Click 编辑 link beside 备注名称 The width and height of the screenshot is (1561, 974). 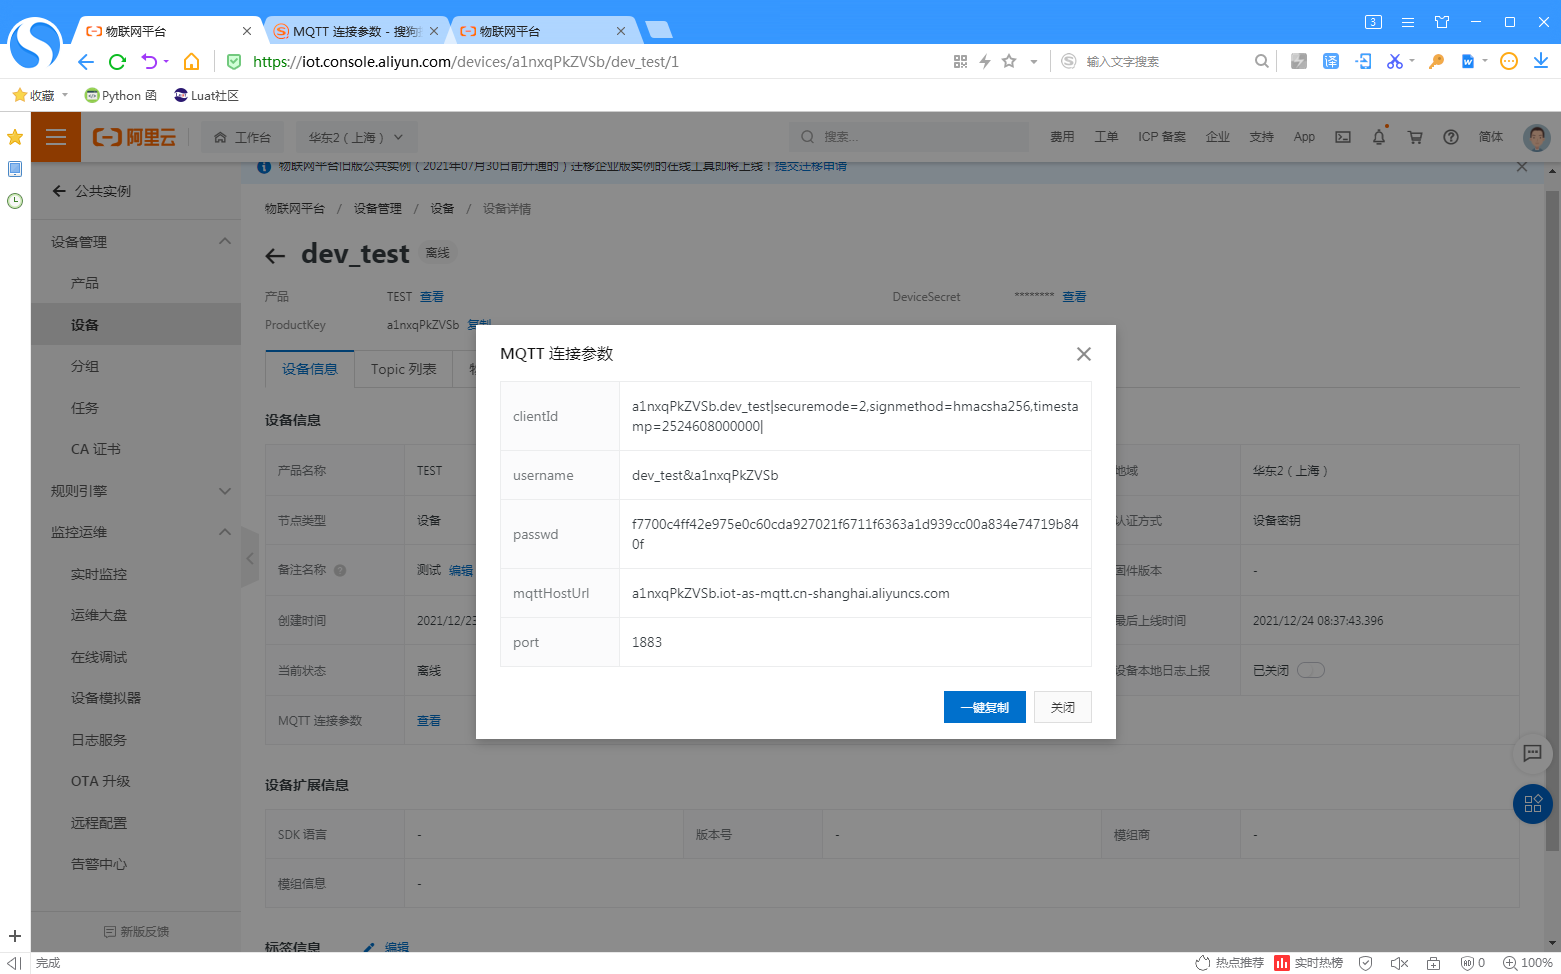click(461, 571)
